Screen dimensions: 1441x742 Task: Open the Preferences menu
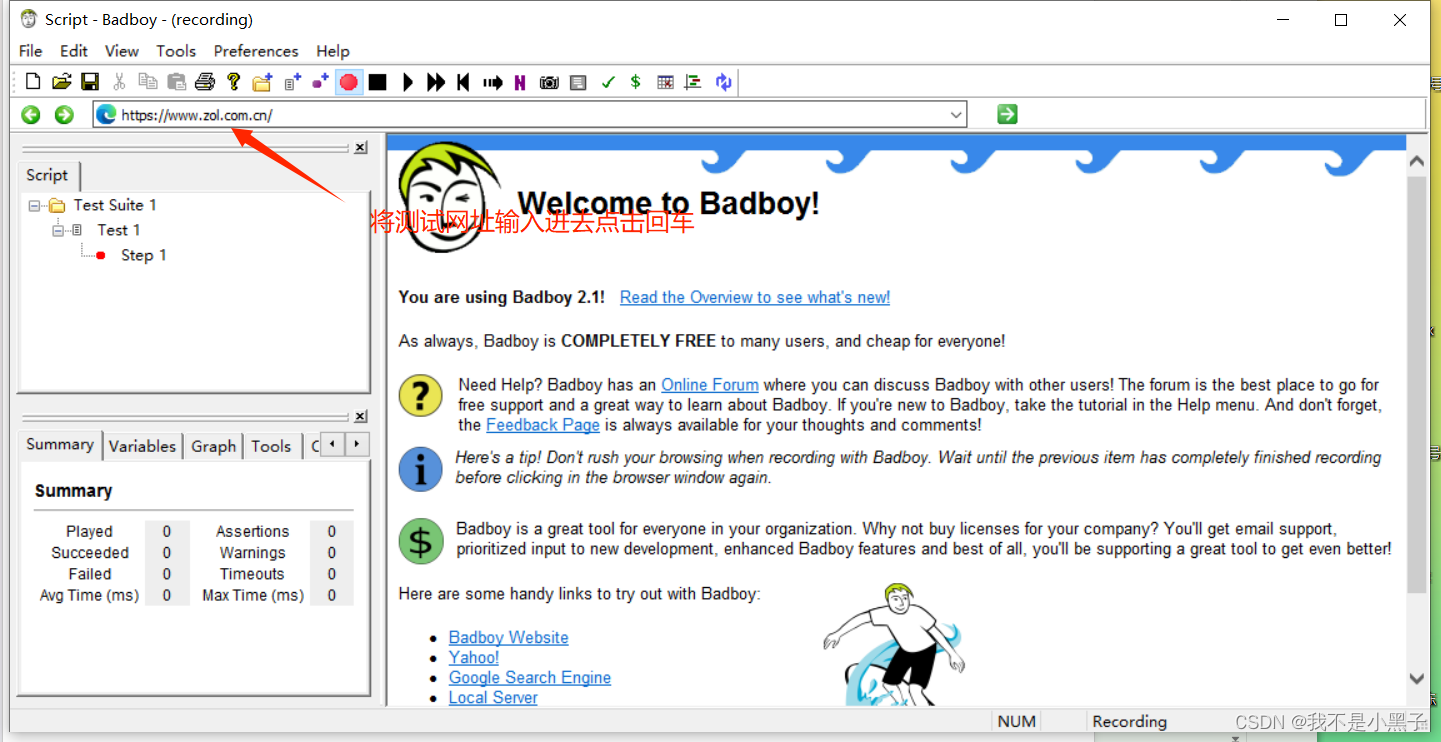coord(256,51)
